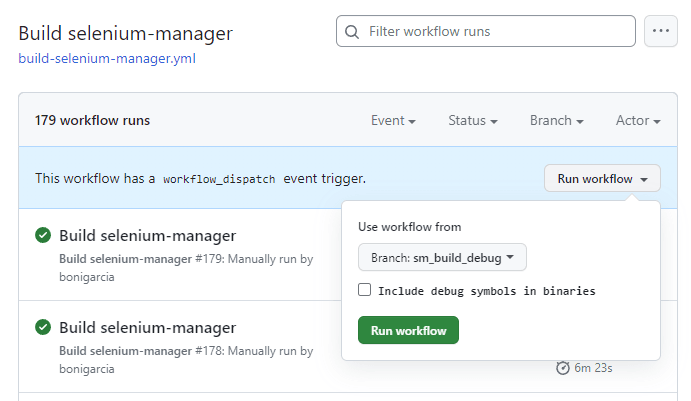Click the stopwatch icon beside 6m 23s
The image size is (691, 401).
pos(563,368)
